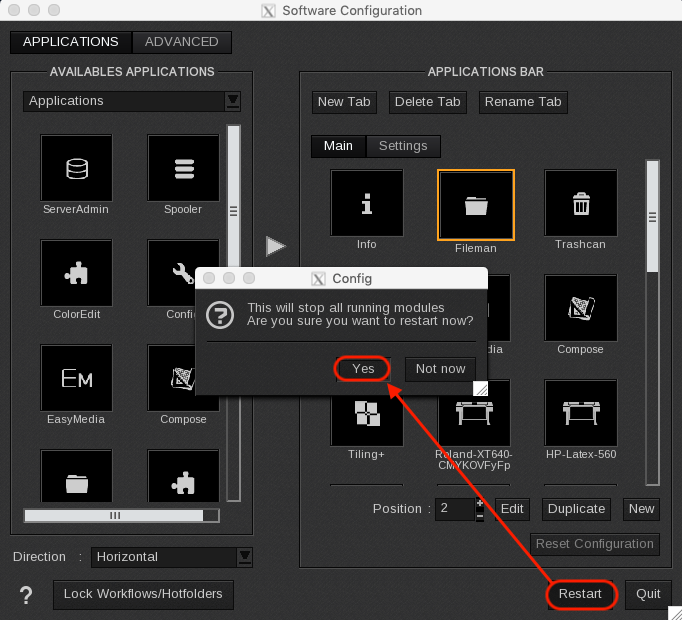Click the Reset Configuration button

[x=595, y=544]
